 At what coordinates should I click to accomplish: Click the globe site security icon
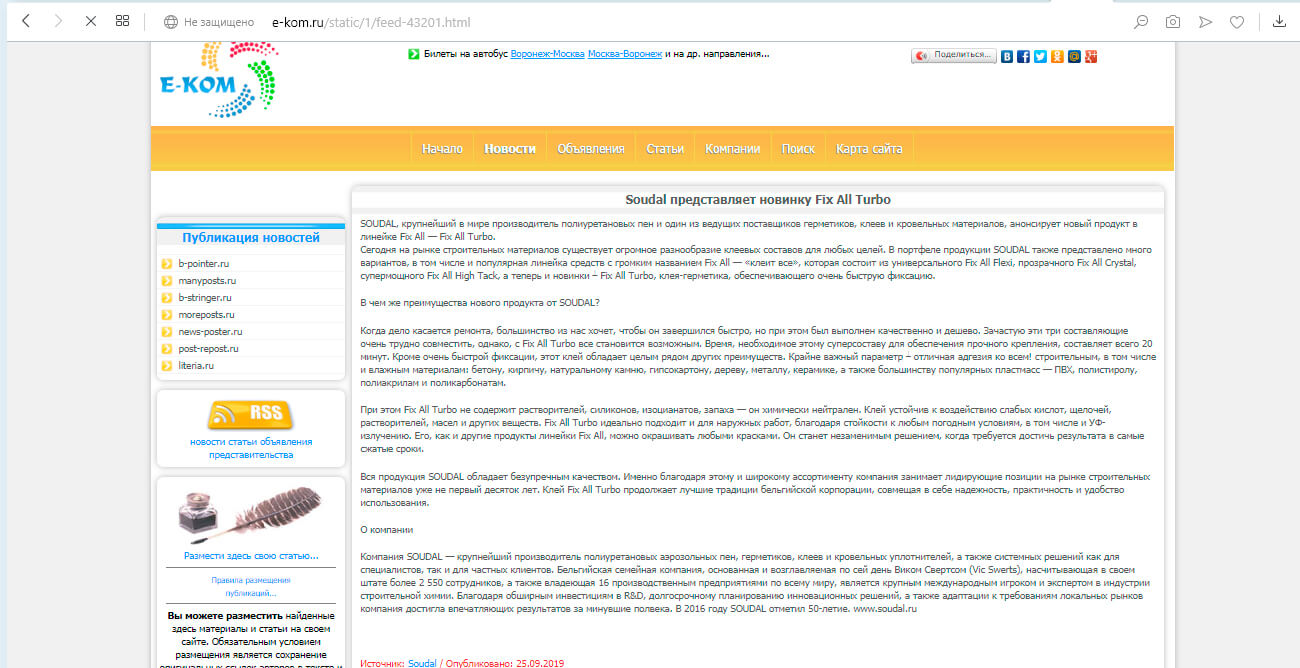click(x=171, y=22)
